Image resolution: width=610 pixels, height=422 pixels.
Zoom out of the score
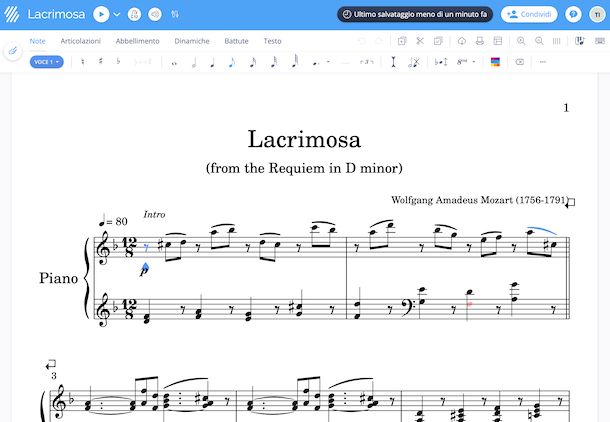click(539, 41)
